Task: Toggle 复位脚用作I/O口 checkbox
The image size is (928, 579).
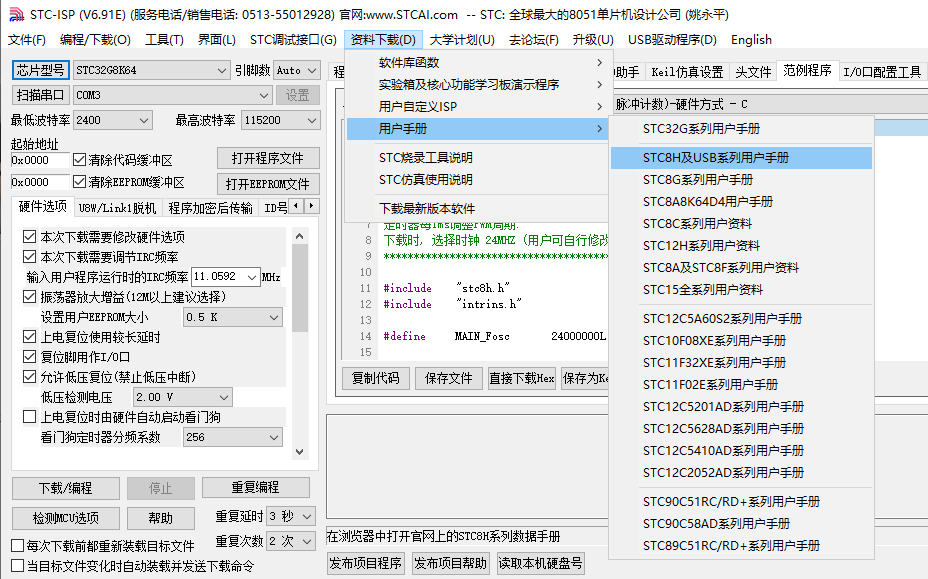Action: pos(29,357)
